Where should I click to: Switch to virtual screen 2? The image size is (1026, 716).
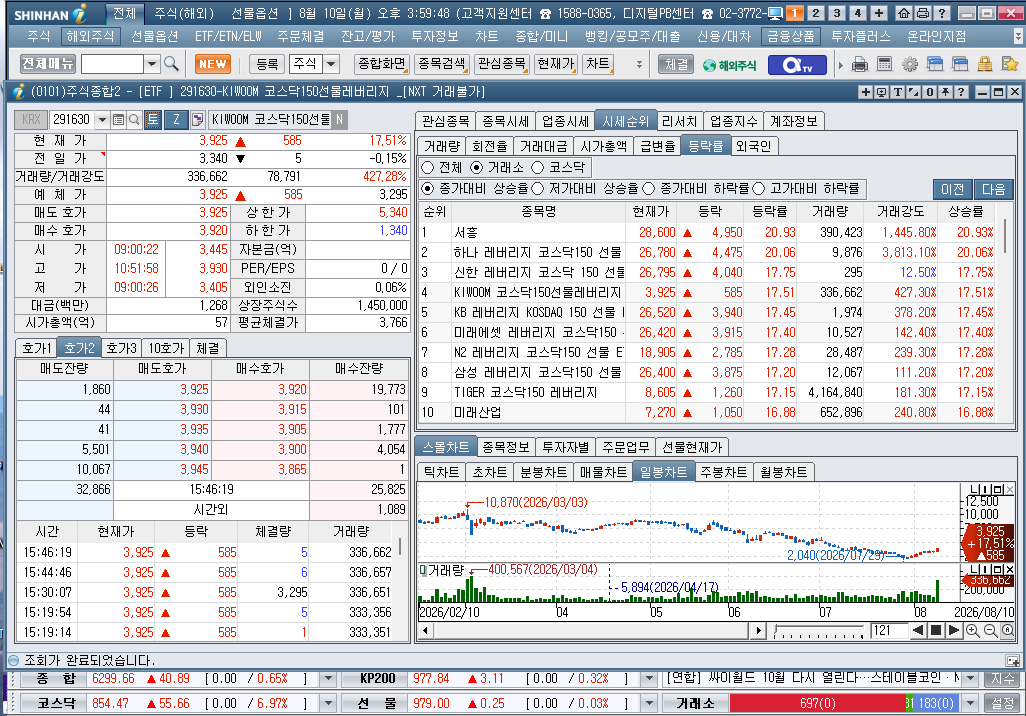coord(815,12)
